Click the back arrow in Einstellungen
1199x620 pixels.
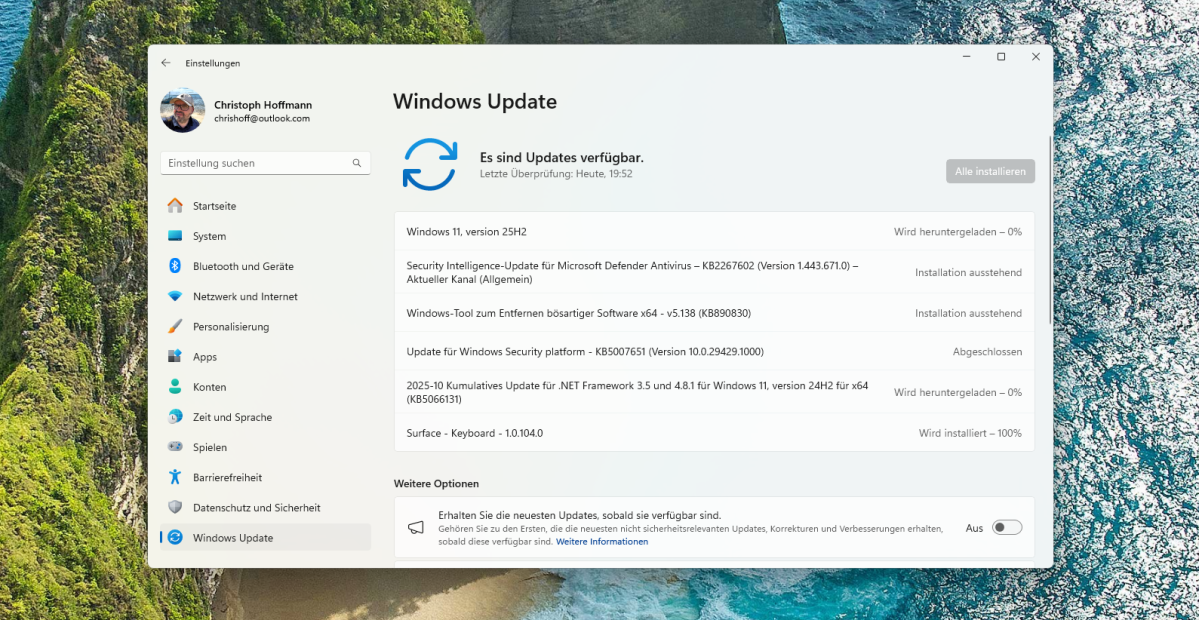[x=166, y=63]
